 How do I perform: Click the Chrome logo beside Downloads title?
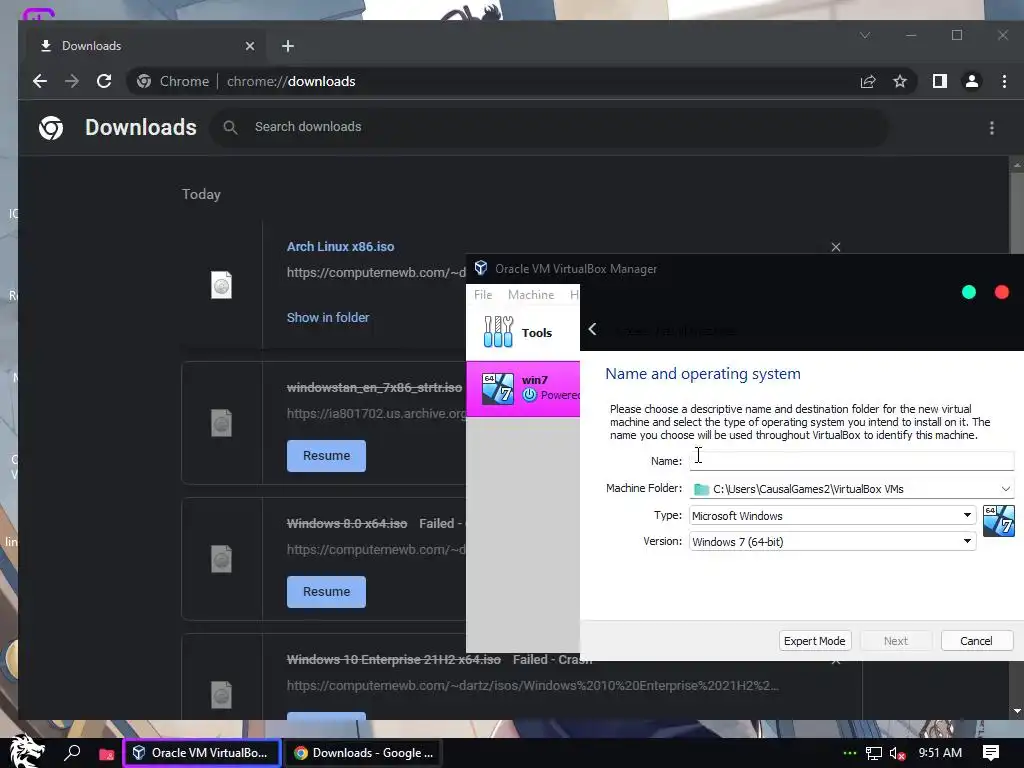click(51, 128)
